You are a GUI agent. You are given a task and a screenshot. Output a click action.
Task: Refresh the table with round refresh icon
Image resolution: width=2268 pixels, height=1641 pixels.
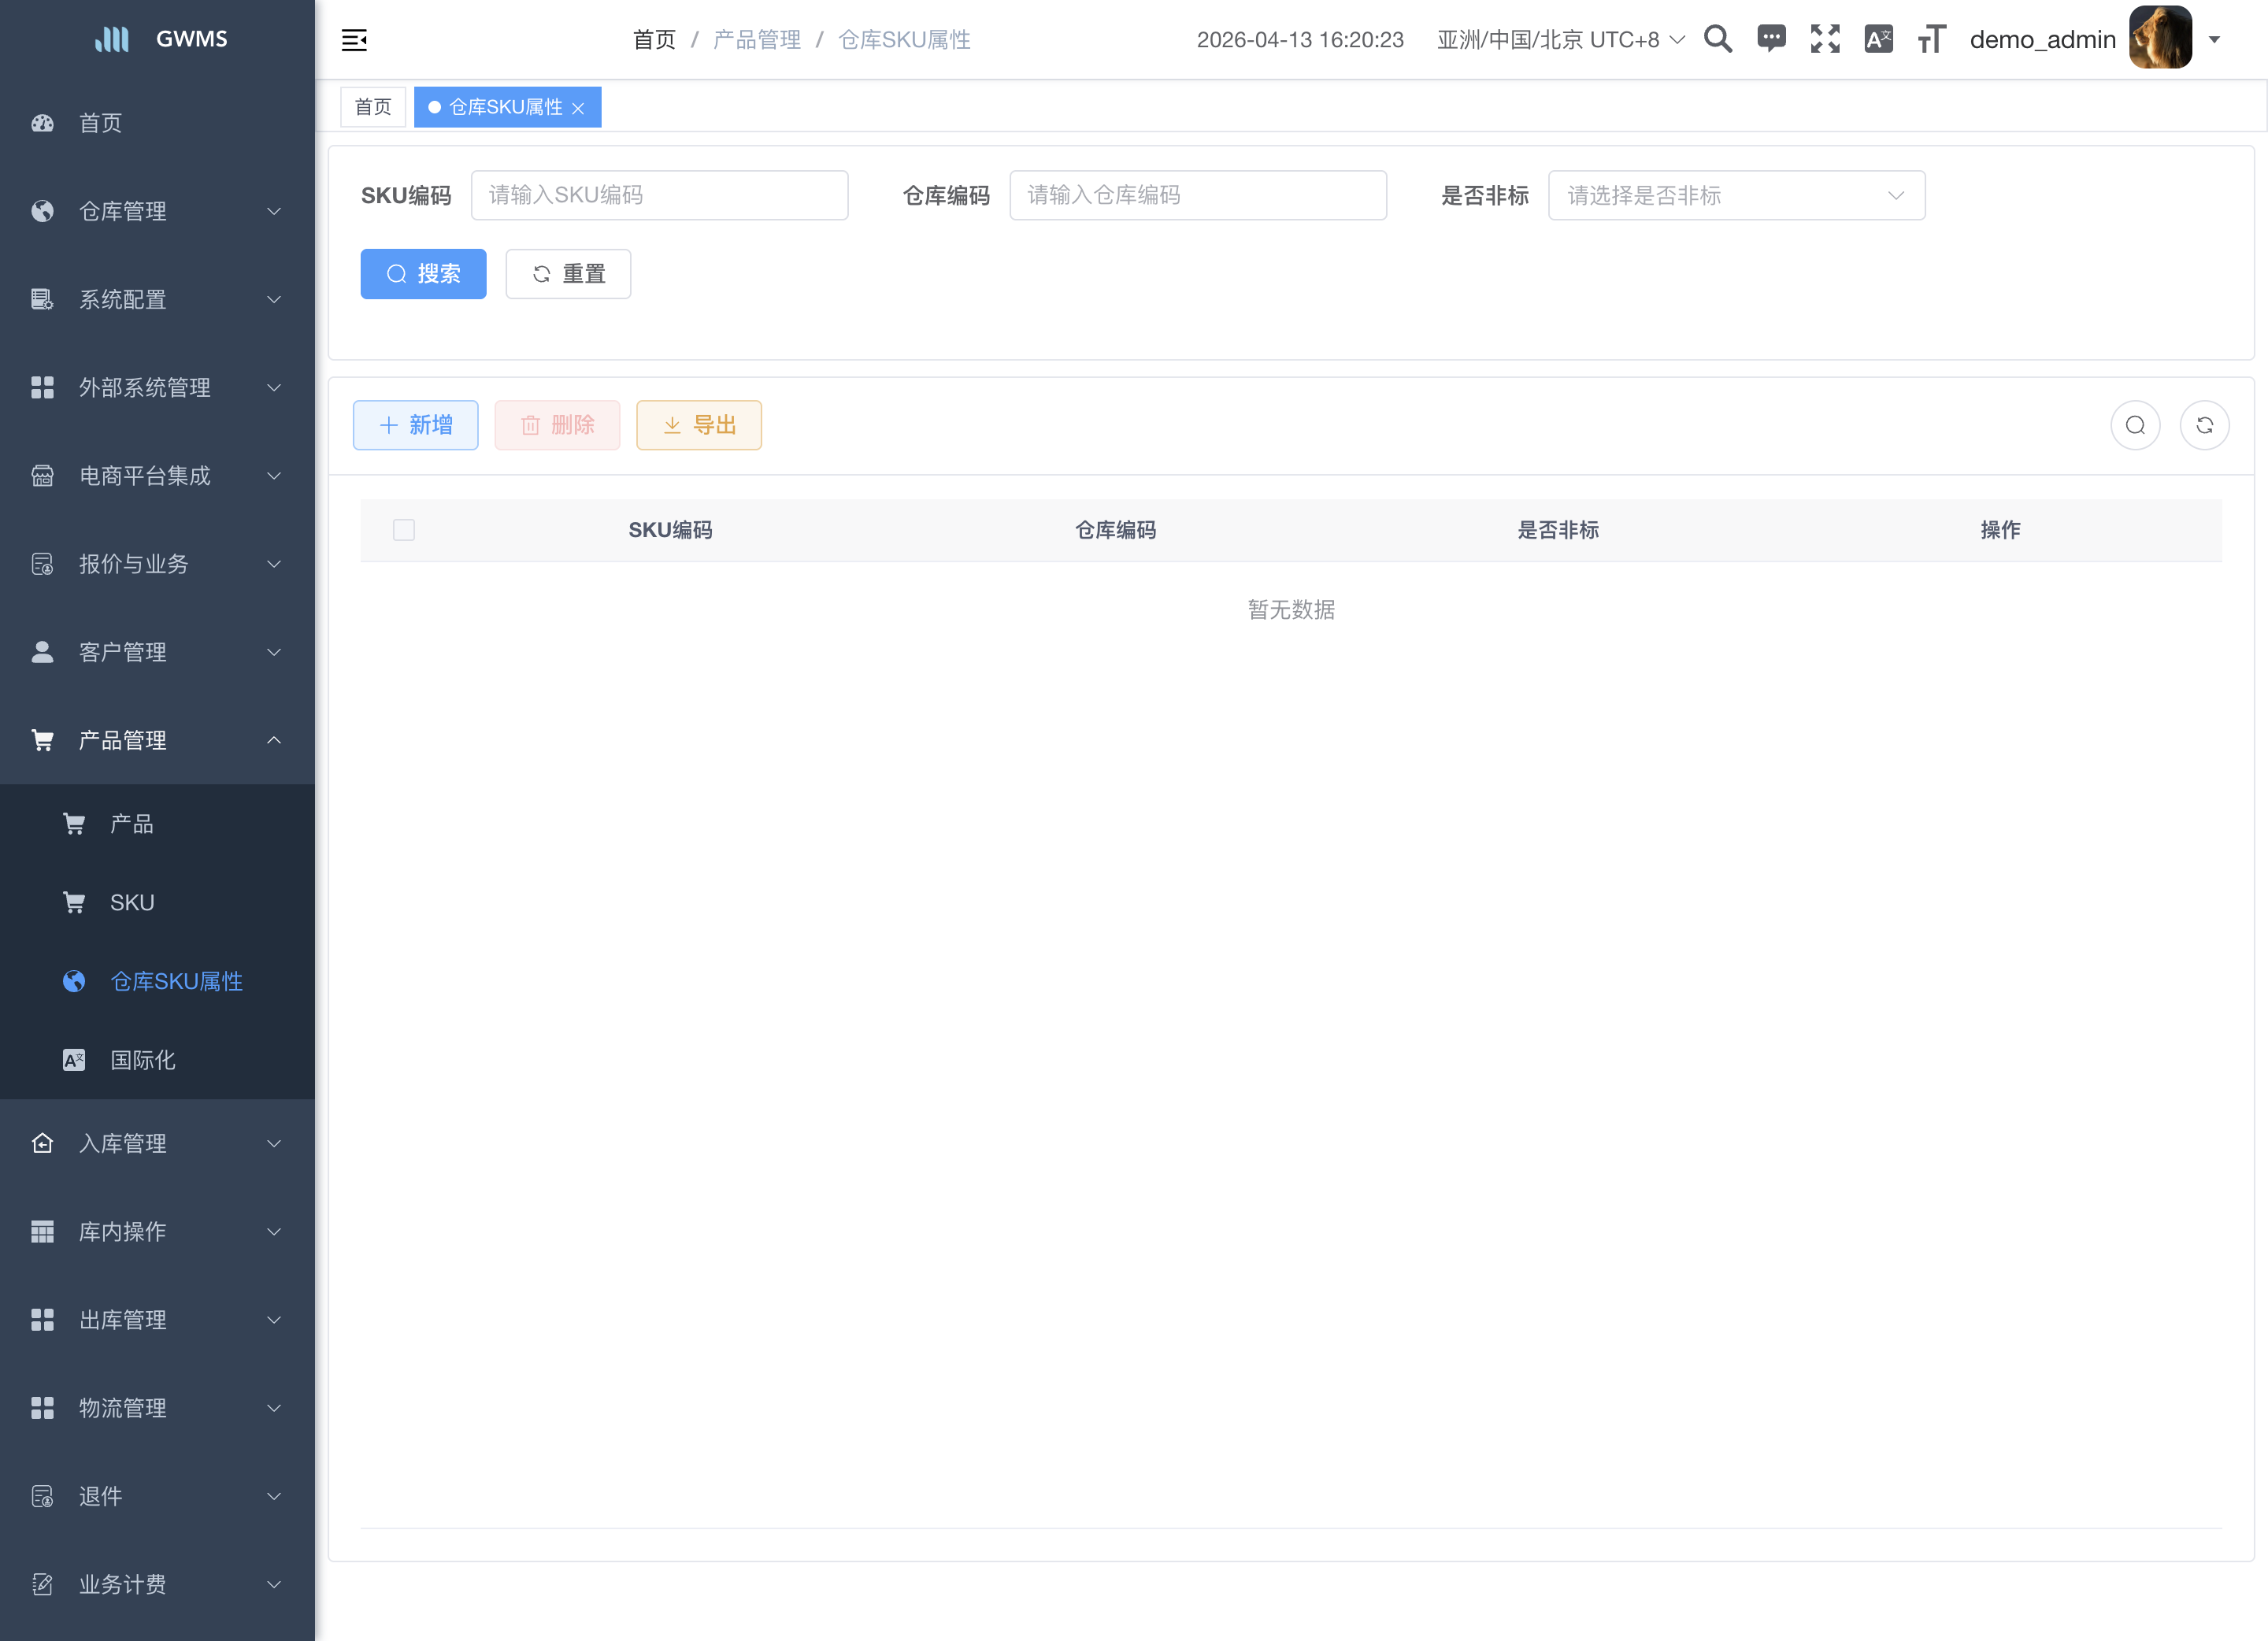[2204, 425]
